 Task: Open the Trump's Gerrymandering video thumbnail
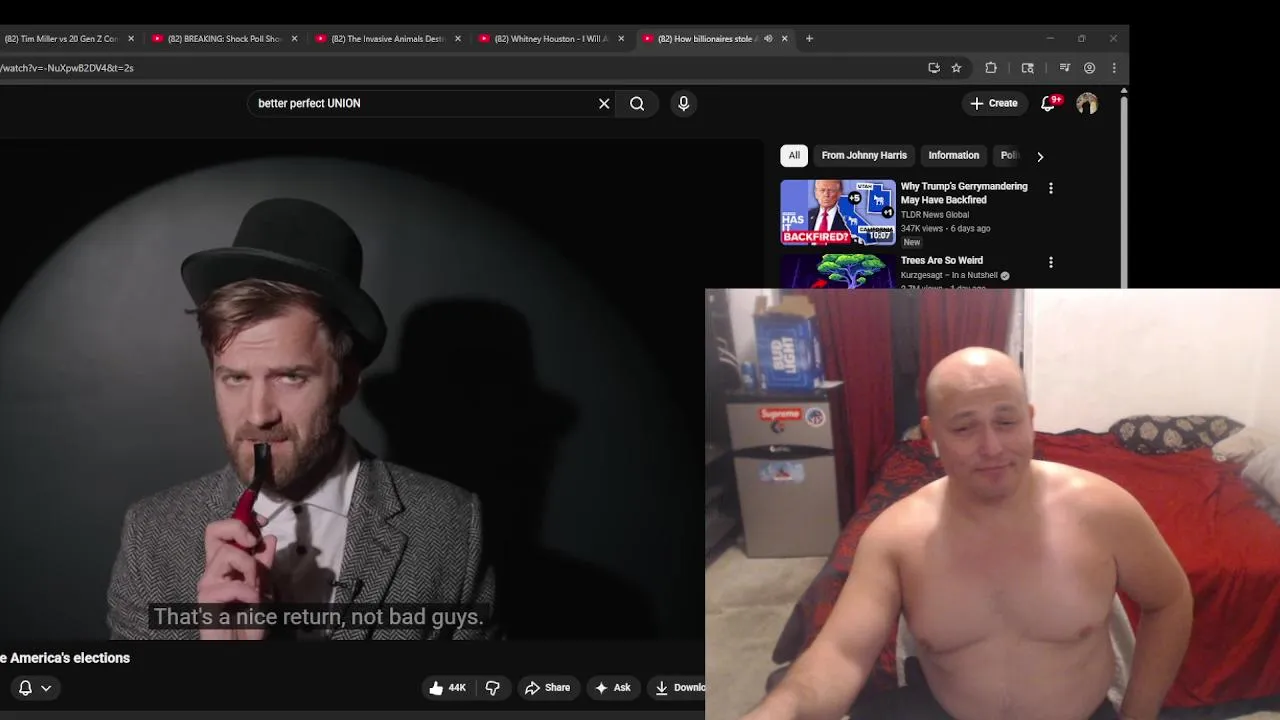pyautogui.click(x=838, y=212)
